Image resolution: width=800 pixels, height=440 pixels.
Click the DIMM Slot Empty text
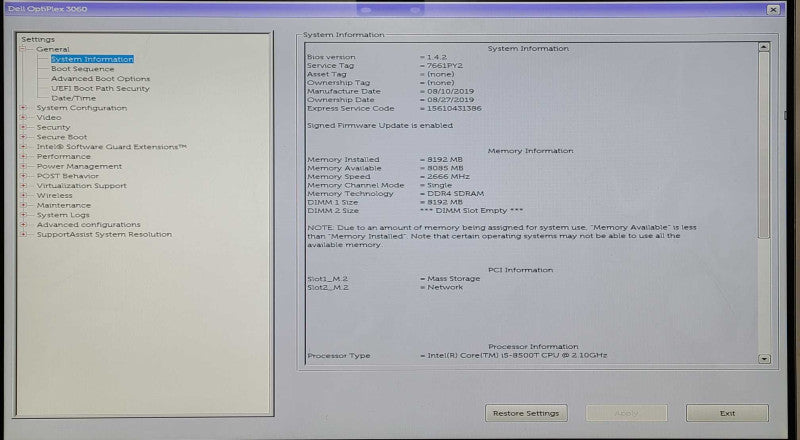click(x=471, y=210)
